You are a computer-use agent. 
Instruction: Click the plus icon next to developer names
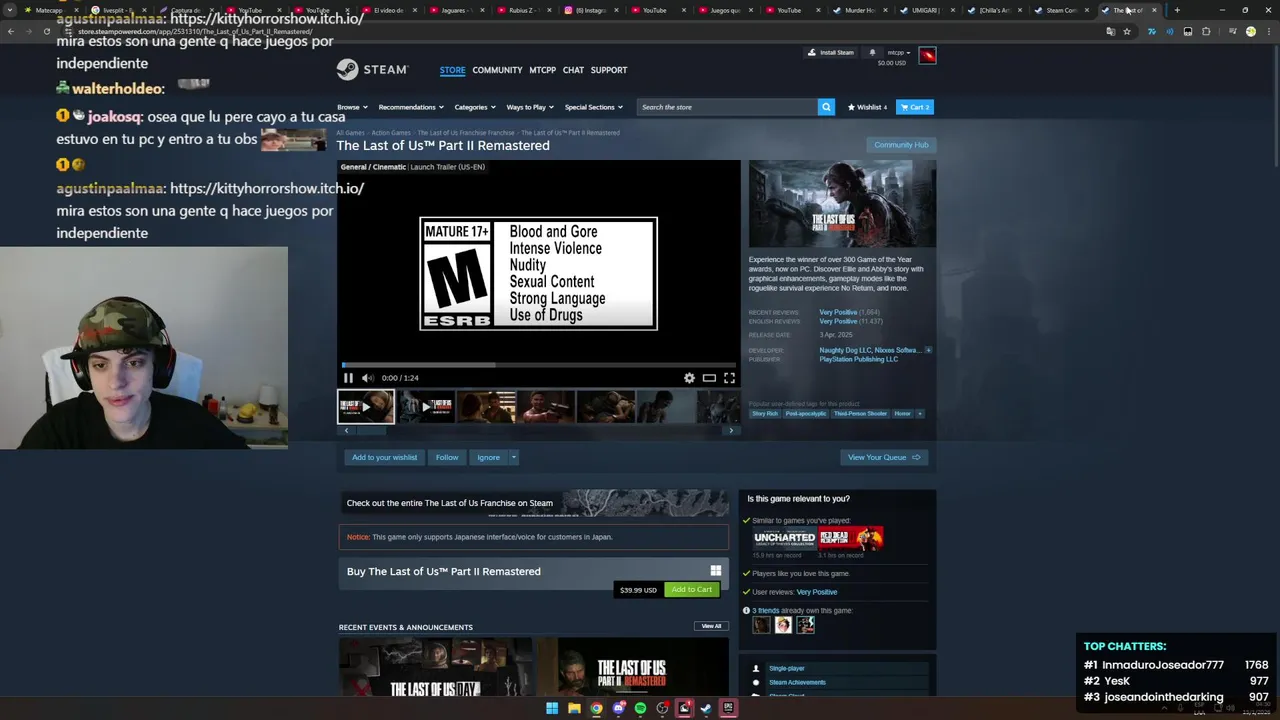pos(928,350)
